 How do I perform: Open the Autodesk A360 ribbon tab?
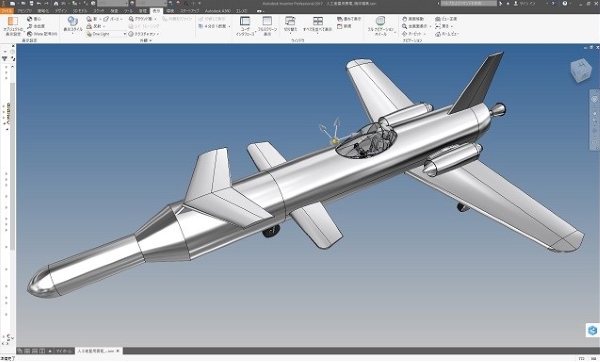[x=218, y=11]
